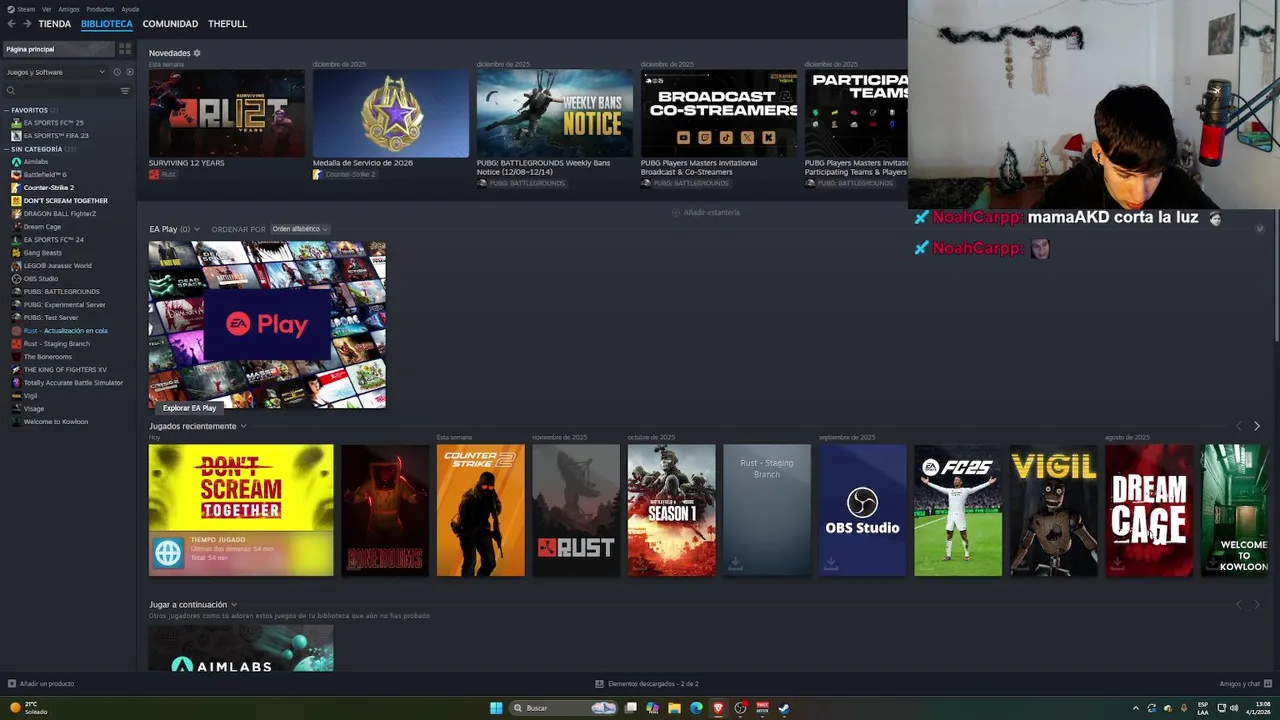Viewport: 1280px width, 720px height.
Task: Open the THEFULL profile tab
Action: 227,24
